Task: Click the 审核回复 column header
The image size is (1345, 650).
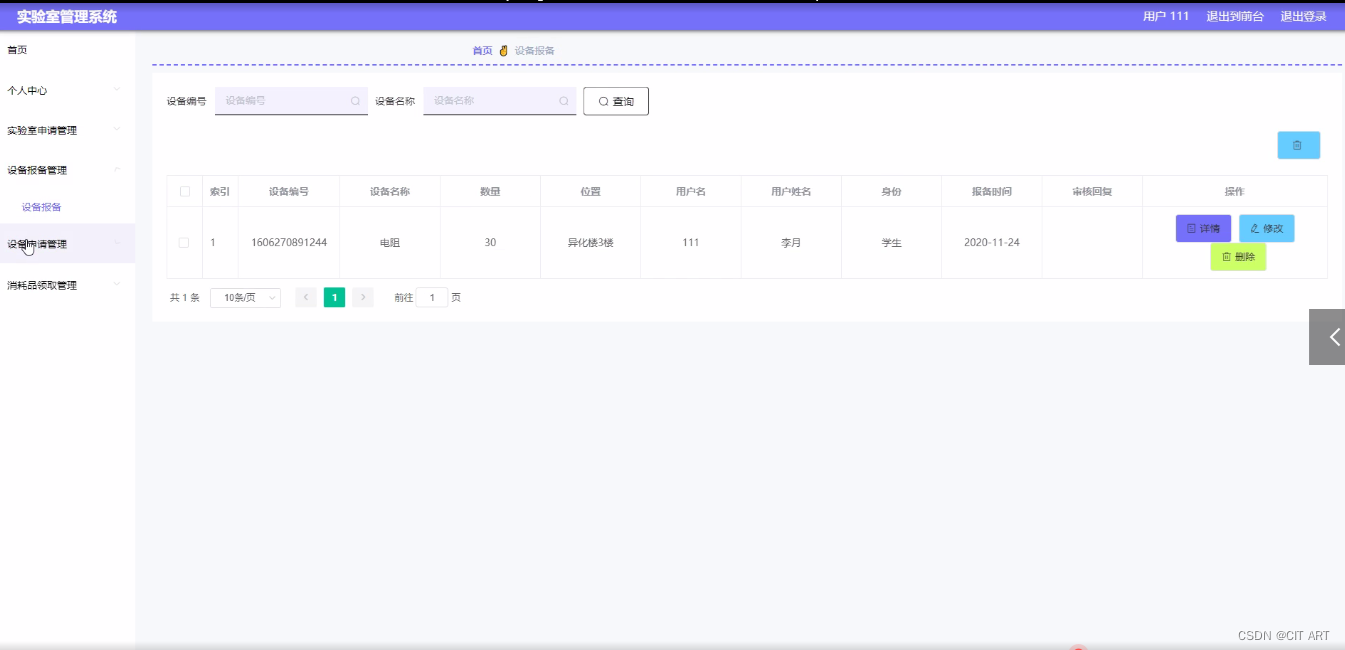Action: (1092, 191)
